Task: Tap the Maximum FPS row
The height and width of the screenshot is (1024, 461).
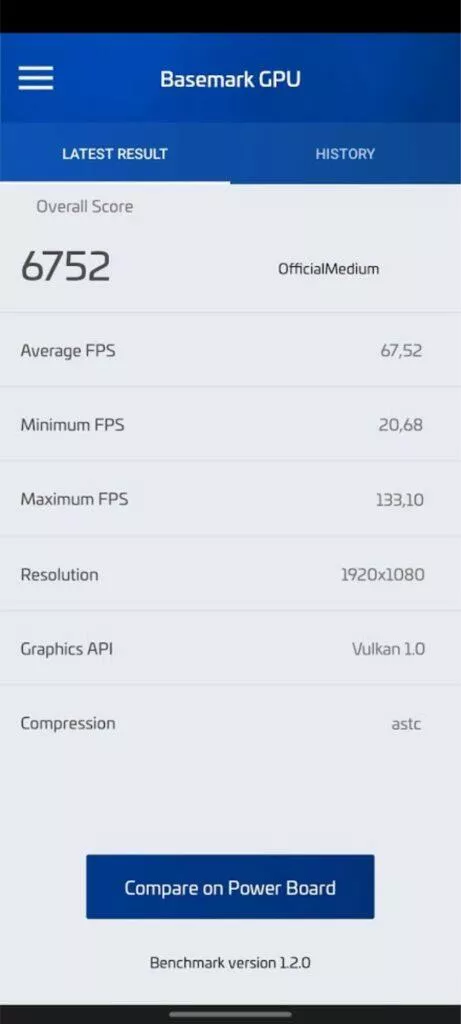Action: (230, 500)
